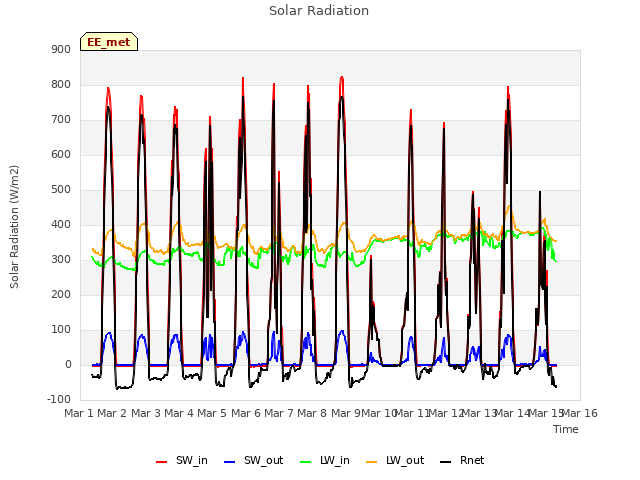Click the Solar Radiation chart title

click(319, 11)
